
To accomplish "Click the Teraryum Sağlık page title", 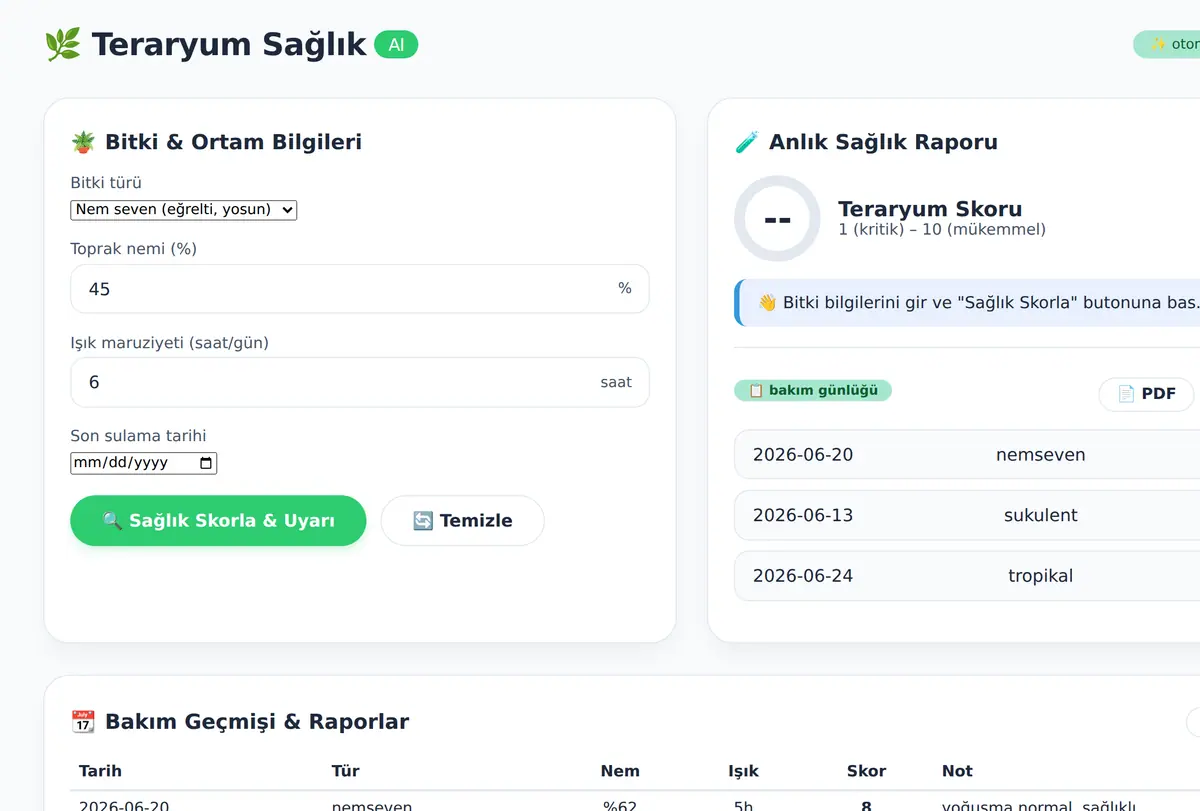I will 229,45.
